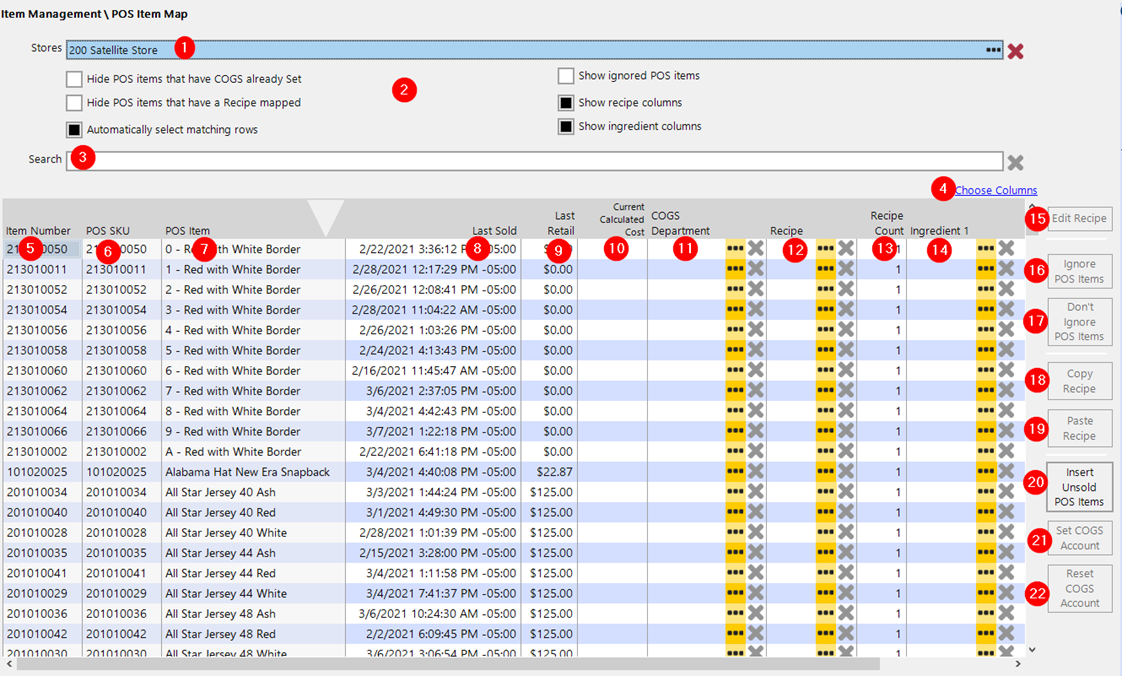Open the Choose Columns link
The image size is (1122, 676).
(996, 191)
